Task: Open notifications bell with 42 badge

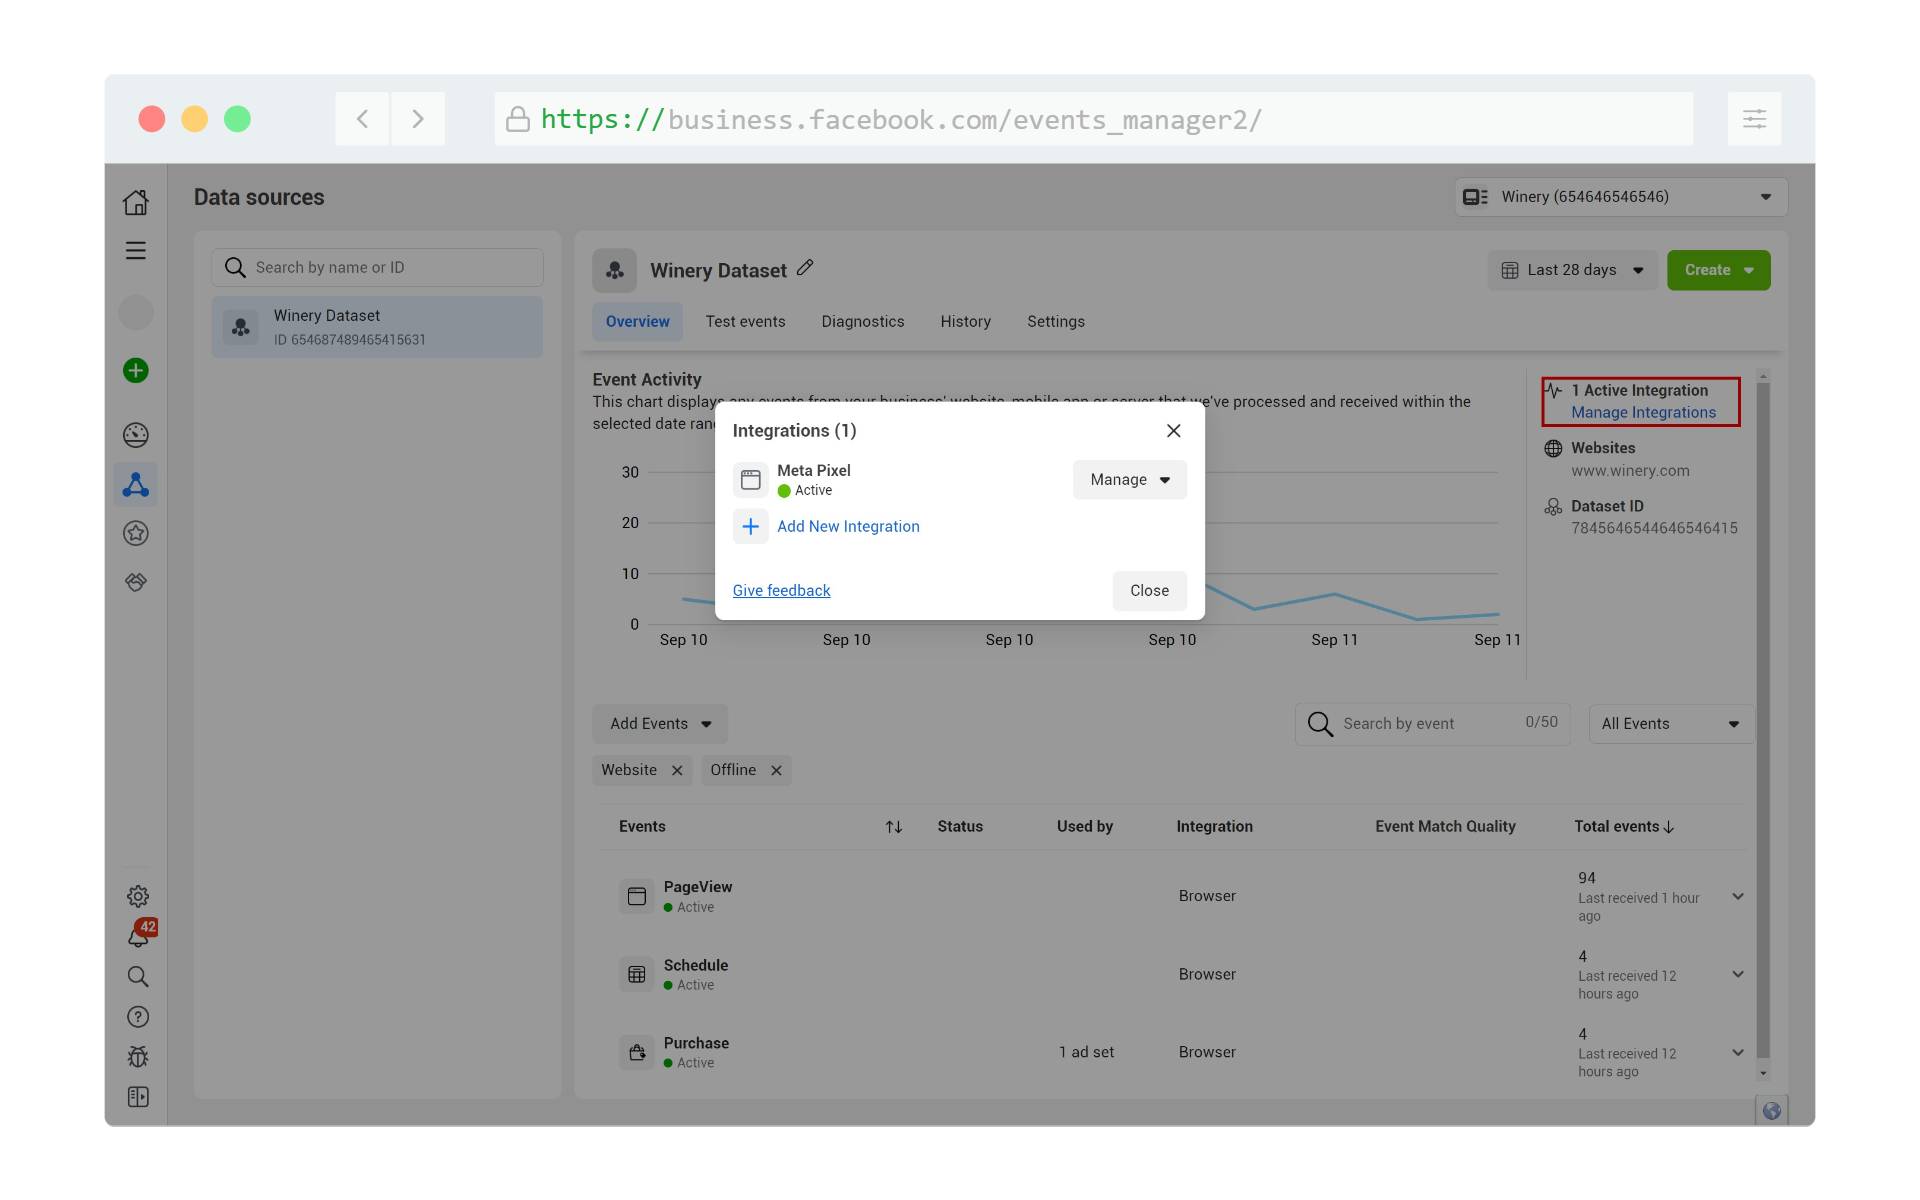Action: click(x=140, y=933)
